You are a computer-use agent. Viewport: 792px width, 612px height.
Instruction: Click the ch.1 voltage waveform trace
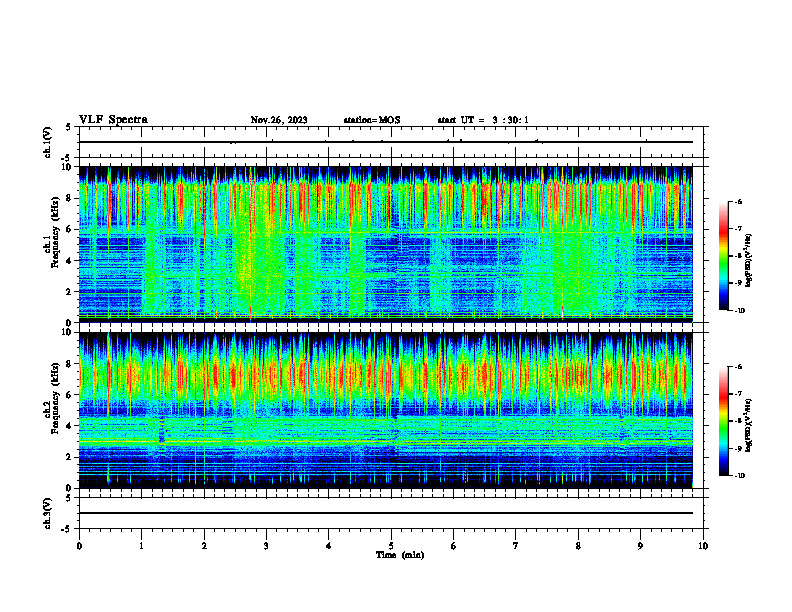[386, 142]
